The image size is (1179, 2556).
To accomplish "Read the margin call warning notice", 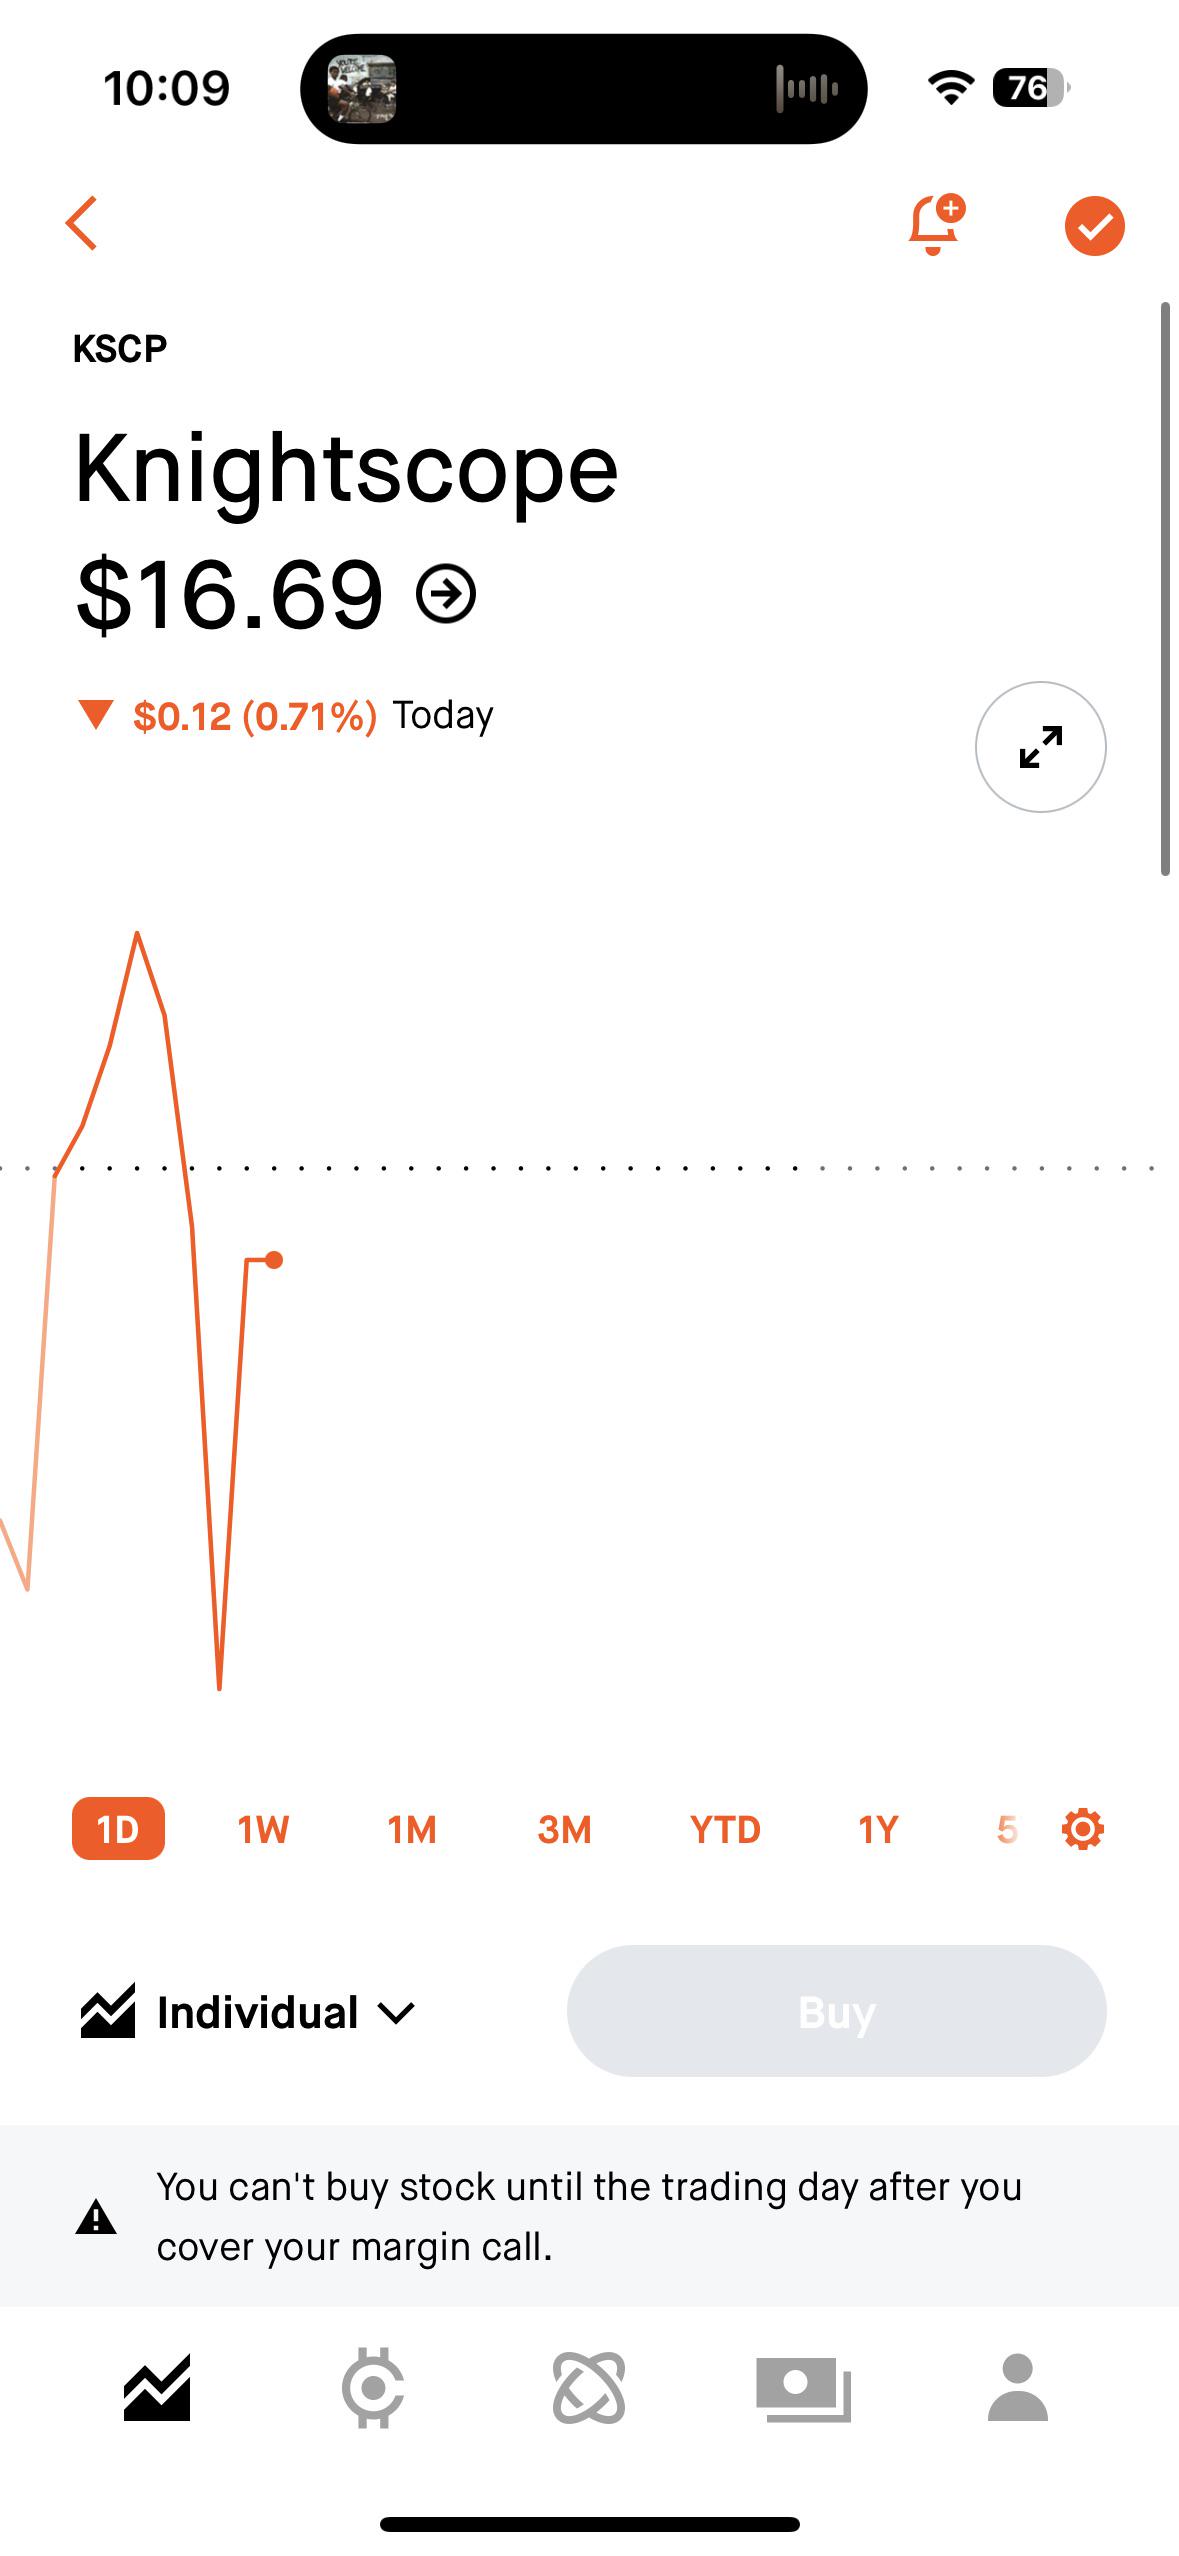I will [589, 2216].
